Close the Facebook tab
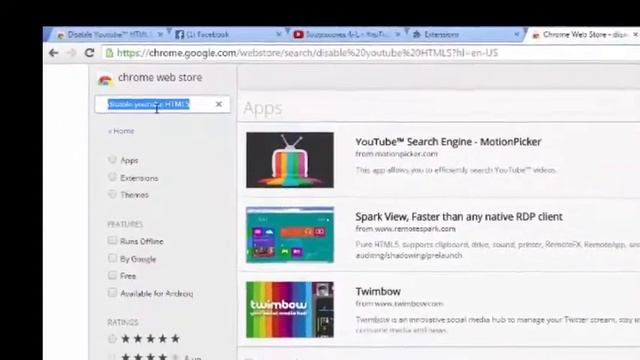Viewport: 640px width, 360px height. [x=279, y=35]
